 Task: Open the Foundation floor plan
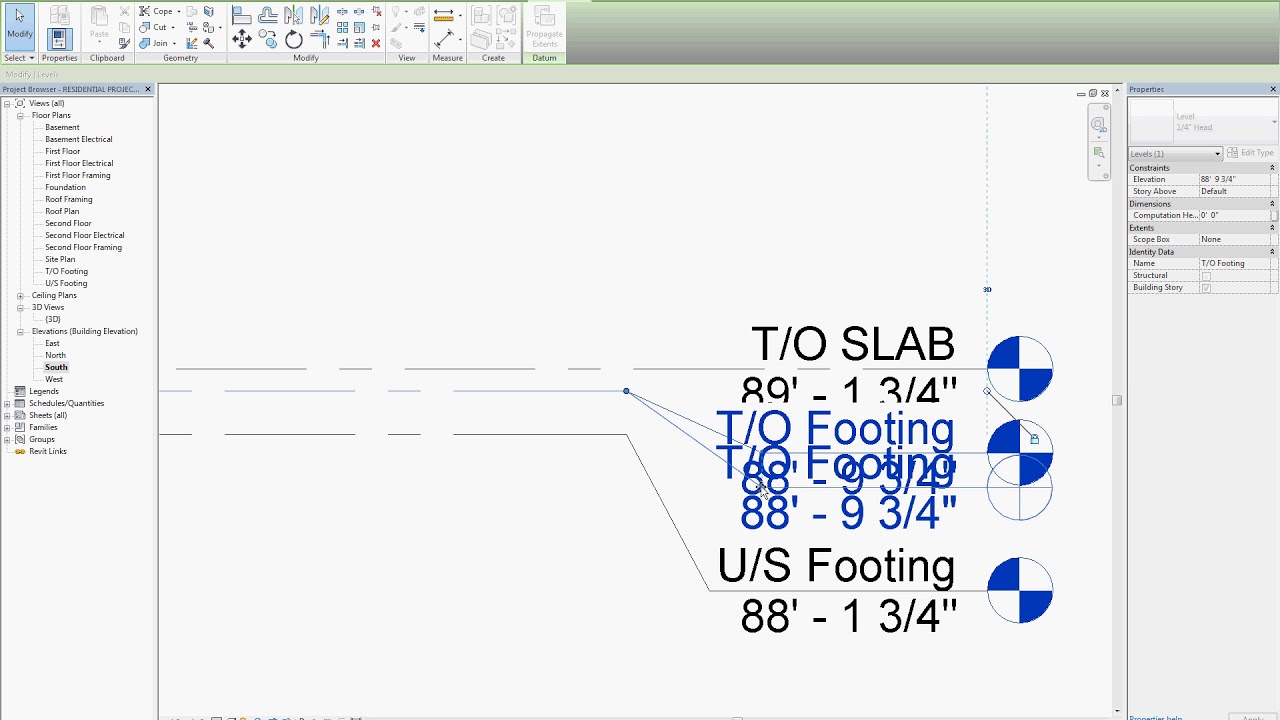65,187
